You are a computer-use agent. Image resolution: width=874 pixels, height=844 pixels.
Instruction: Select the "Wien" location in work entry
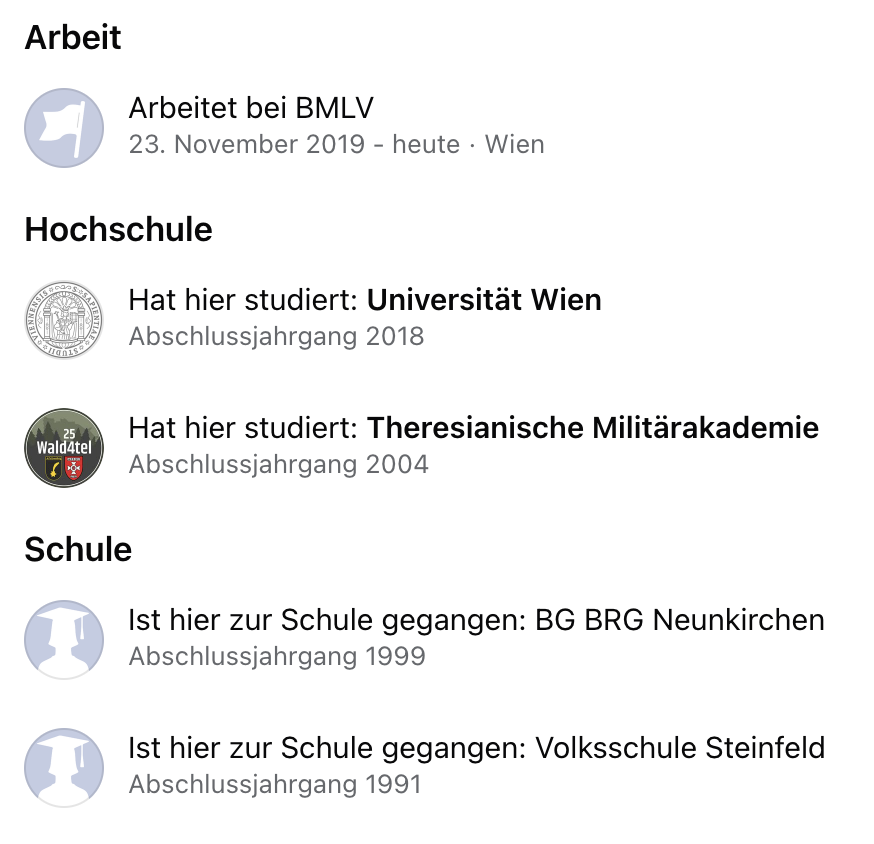pos(514,144)
